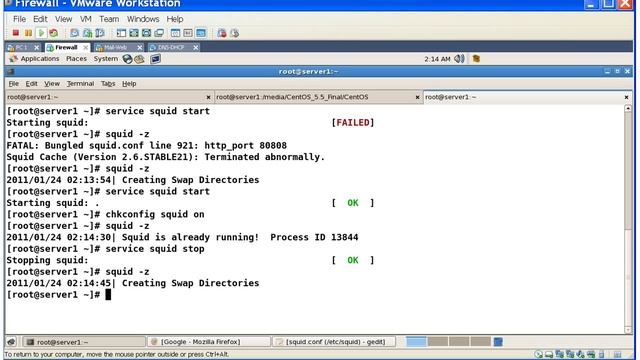
Task: Click the 2:14 AM panel clock
Action: click(x=437, y=59)
